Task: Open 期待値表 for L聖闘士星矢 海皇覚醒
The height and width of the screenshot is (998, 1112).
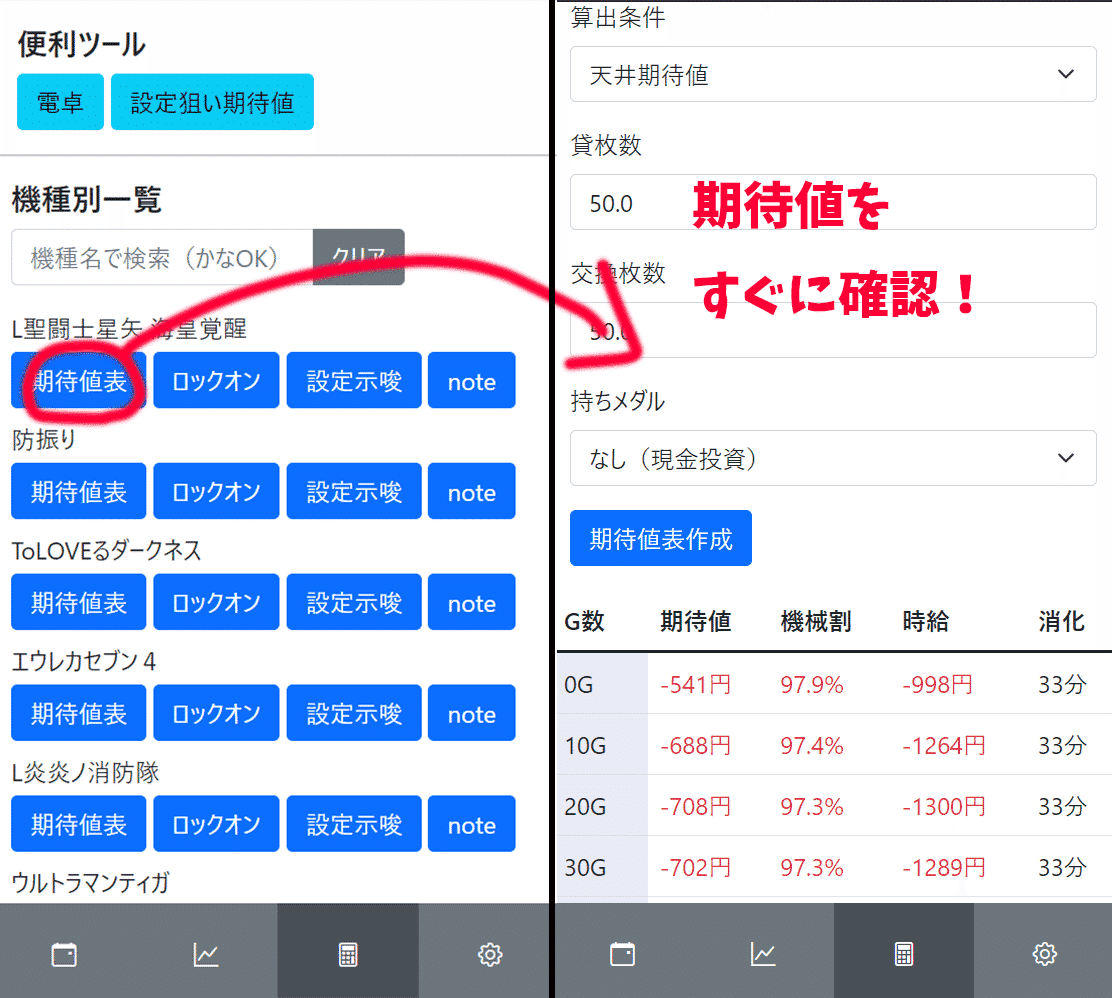Action: [x=78, y=380]
